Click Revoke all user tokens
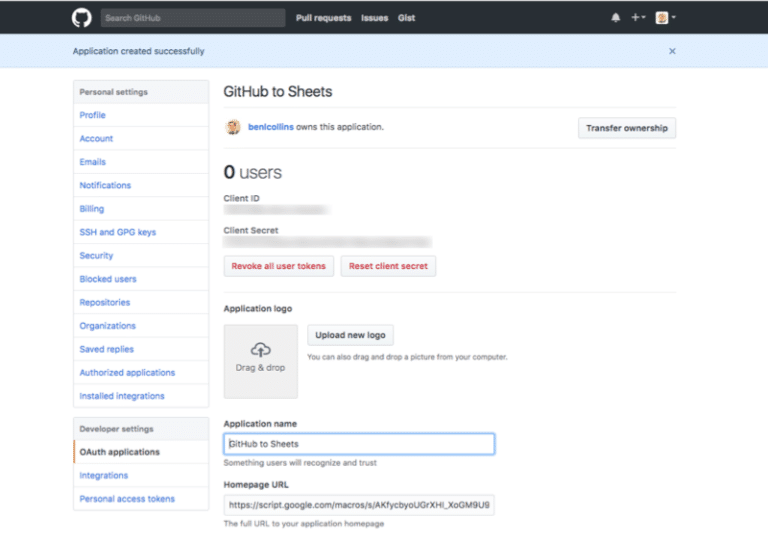Viewport: 768px width, 540px height. click(x=278, y=266)
